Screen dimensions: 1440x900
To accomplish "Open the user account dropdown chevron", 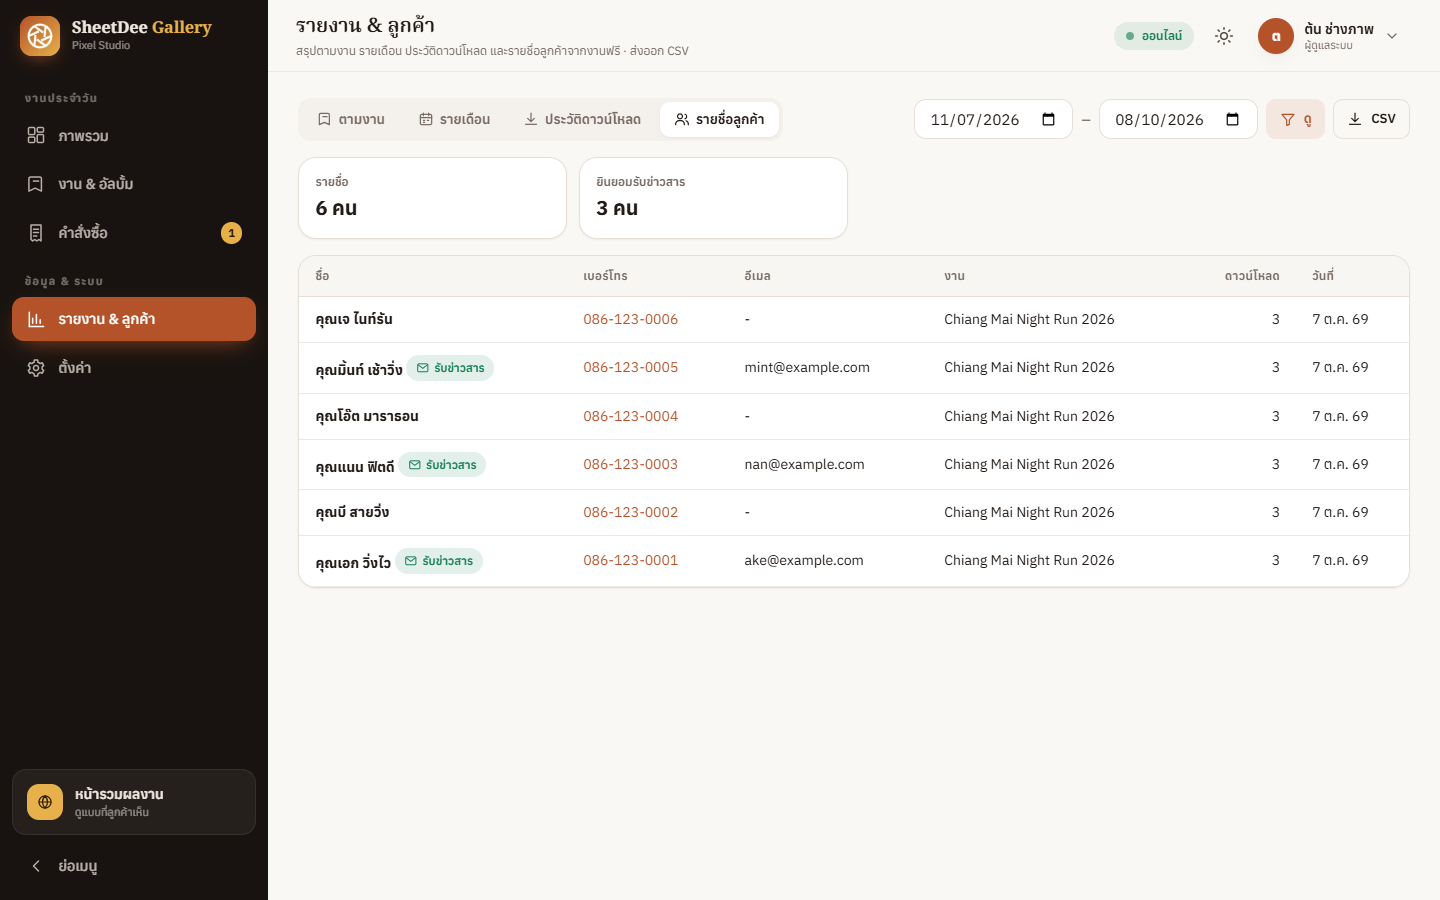I will tap(1392, 36).
